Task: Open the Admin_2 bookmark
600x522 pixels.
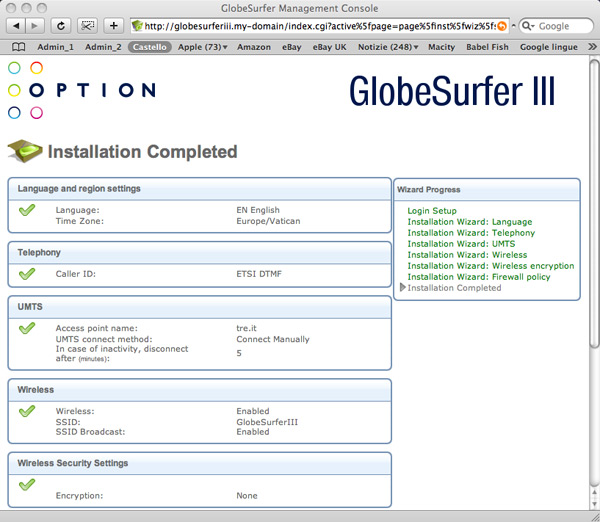Action: (103, 47)
